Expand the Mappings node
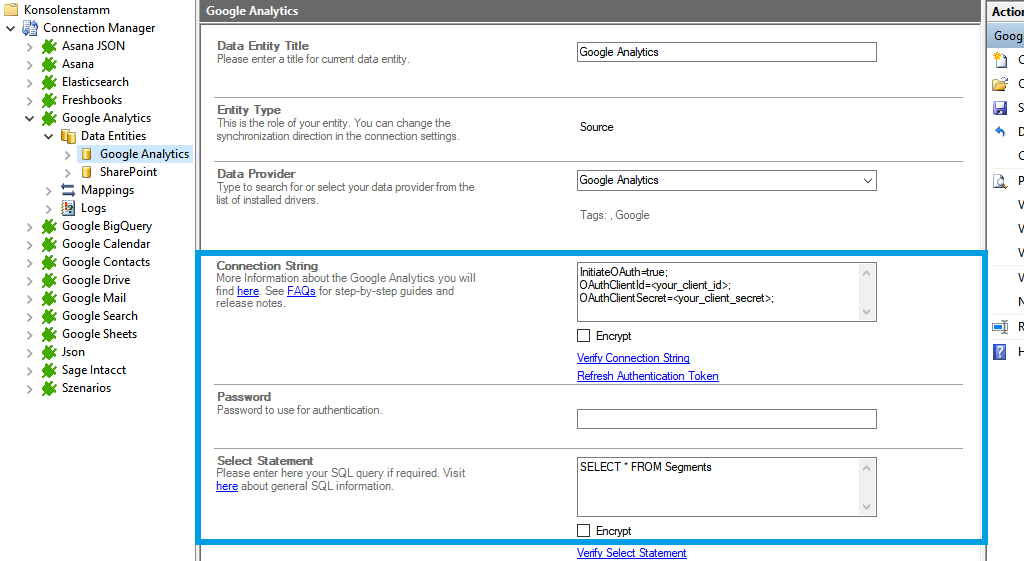The image size is (1024, 561). [x=48, y=190]
